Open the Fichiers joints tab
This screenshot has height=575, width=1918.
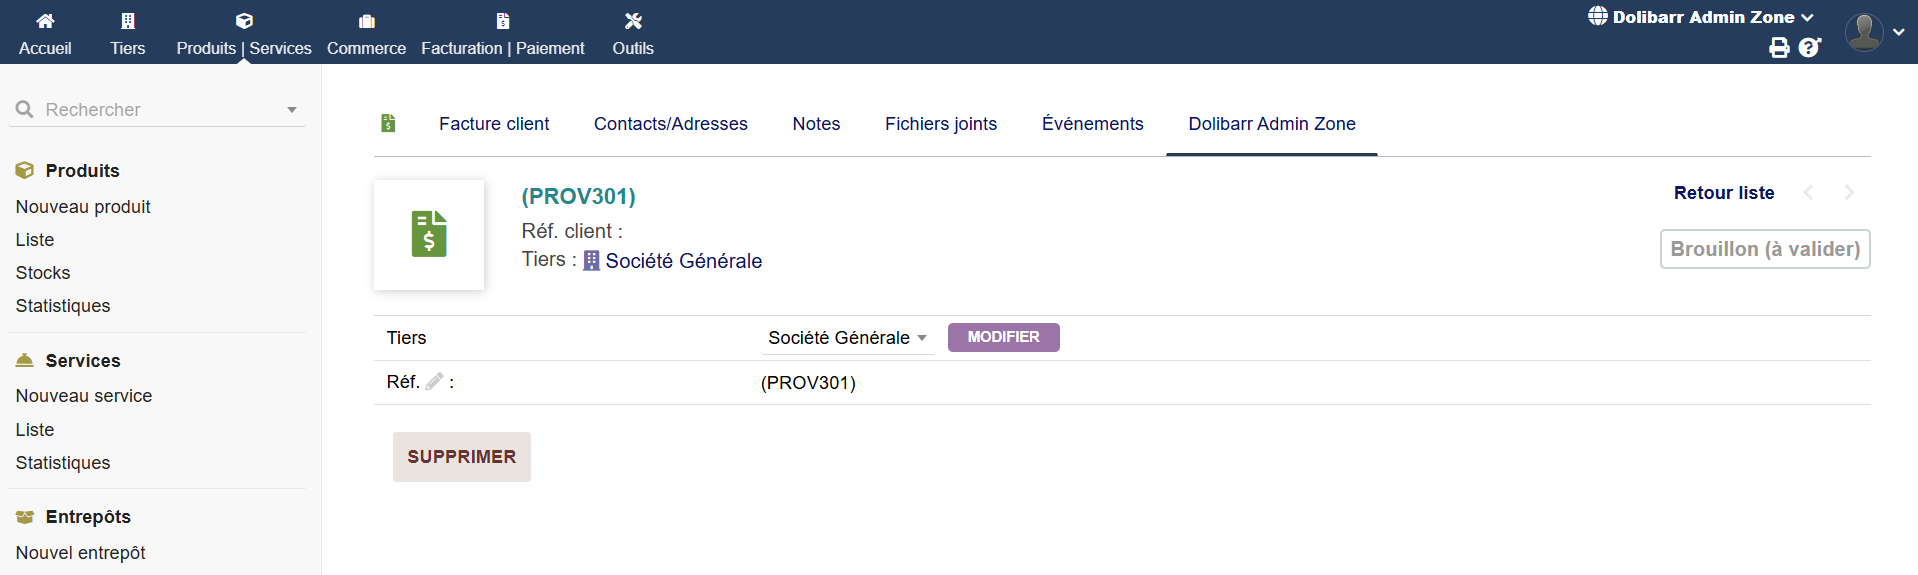[x=940, y=124]
